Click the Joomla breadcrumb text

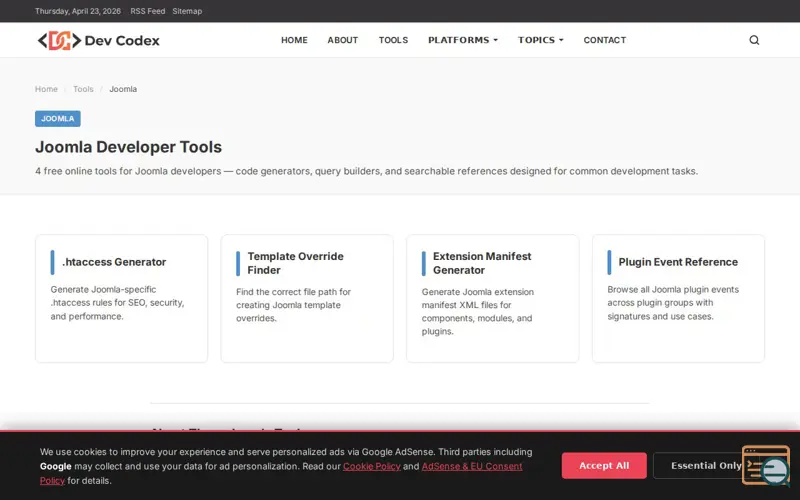click(123, 89)
